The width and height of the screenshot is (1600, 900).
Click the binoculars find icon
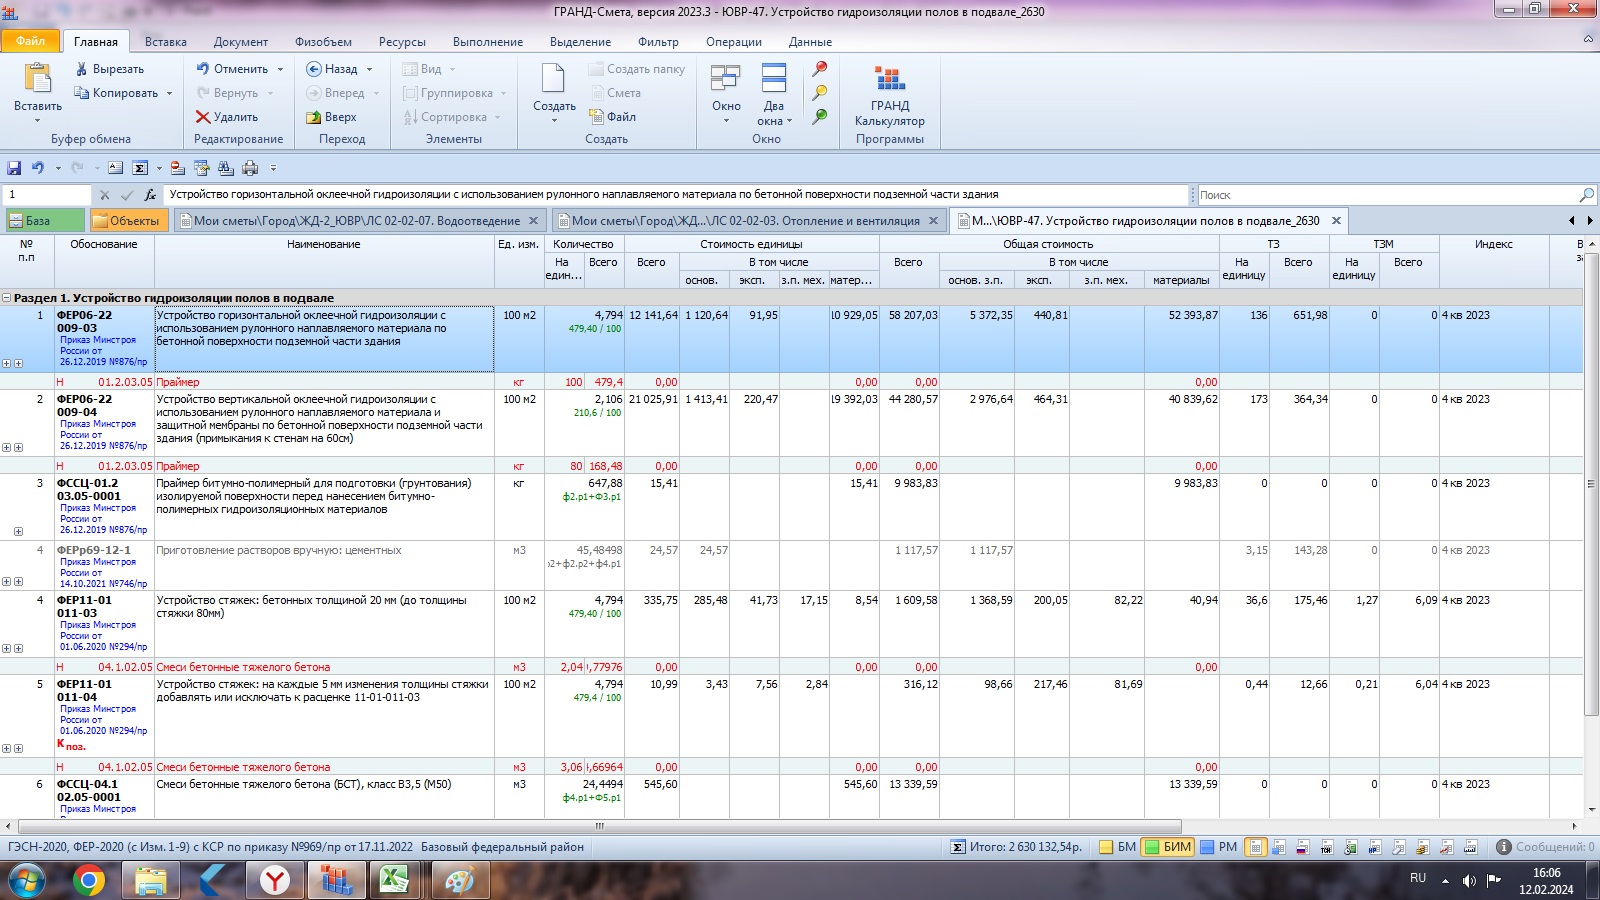[226, 168]
